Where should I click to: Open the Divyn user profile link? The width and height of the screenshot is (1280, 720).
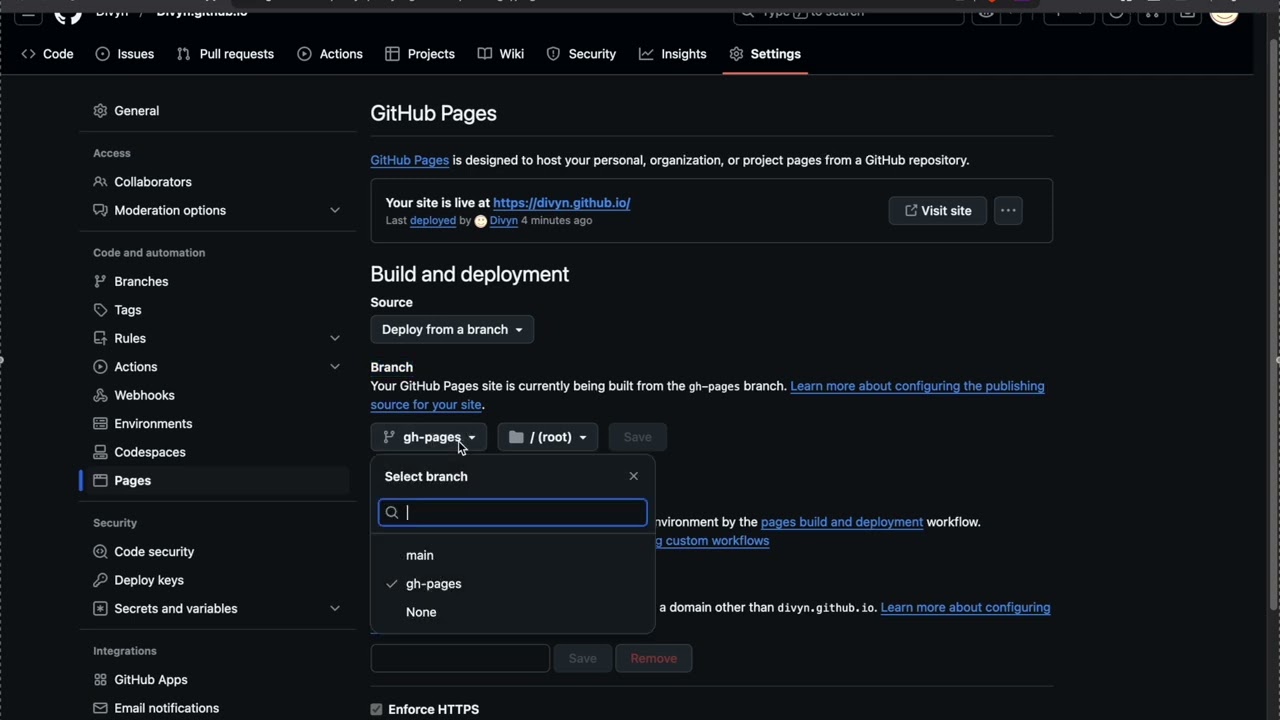[504, 221]
